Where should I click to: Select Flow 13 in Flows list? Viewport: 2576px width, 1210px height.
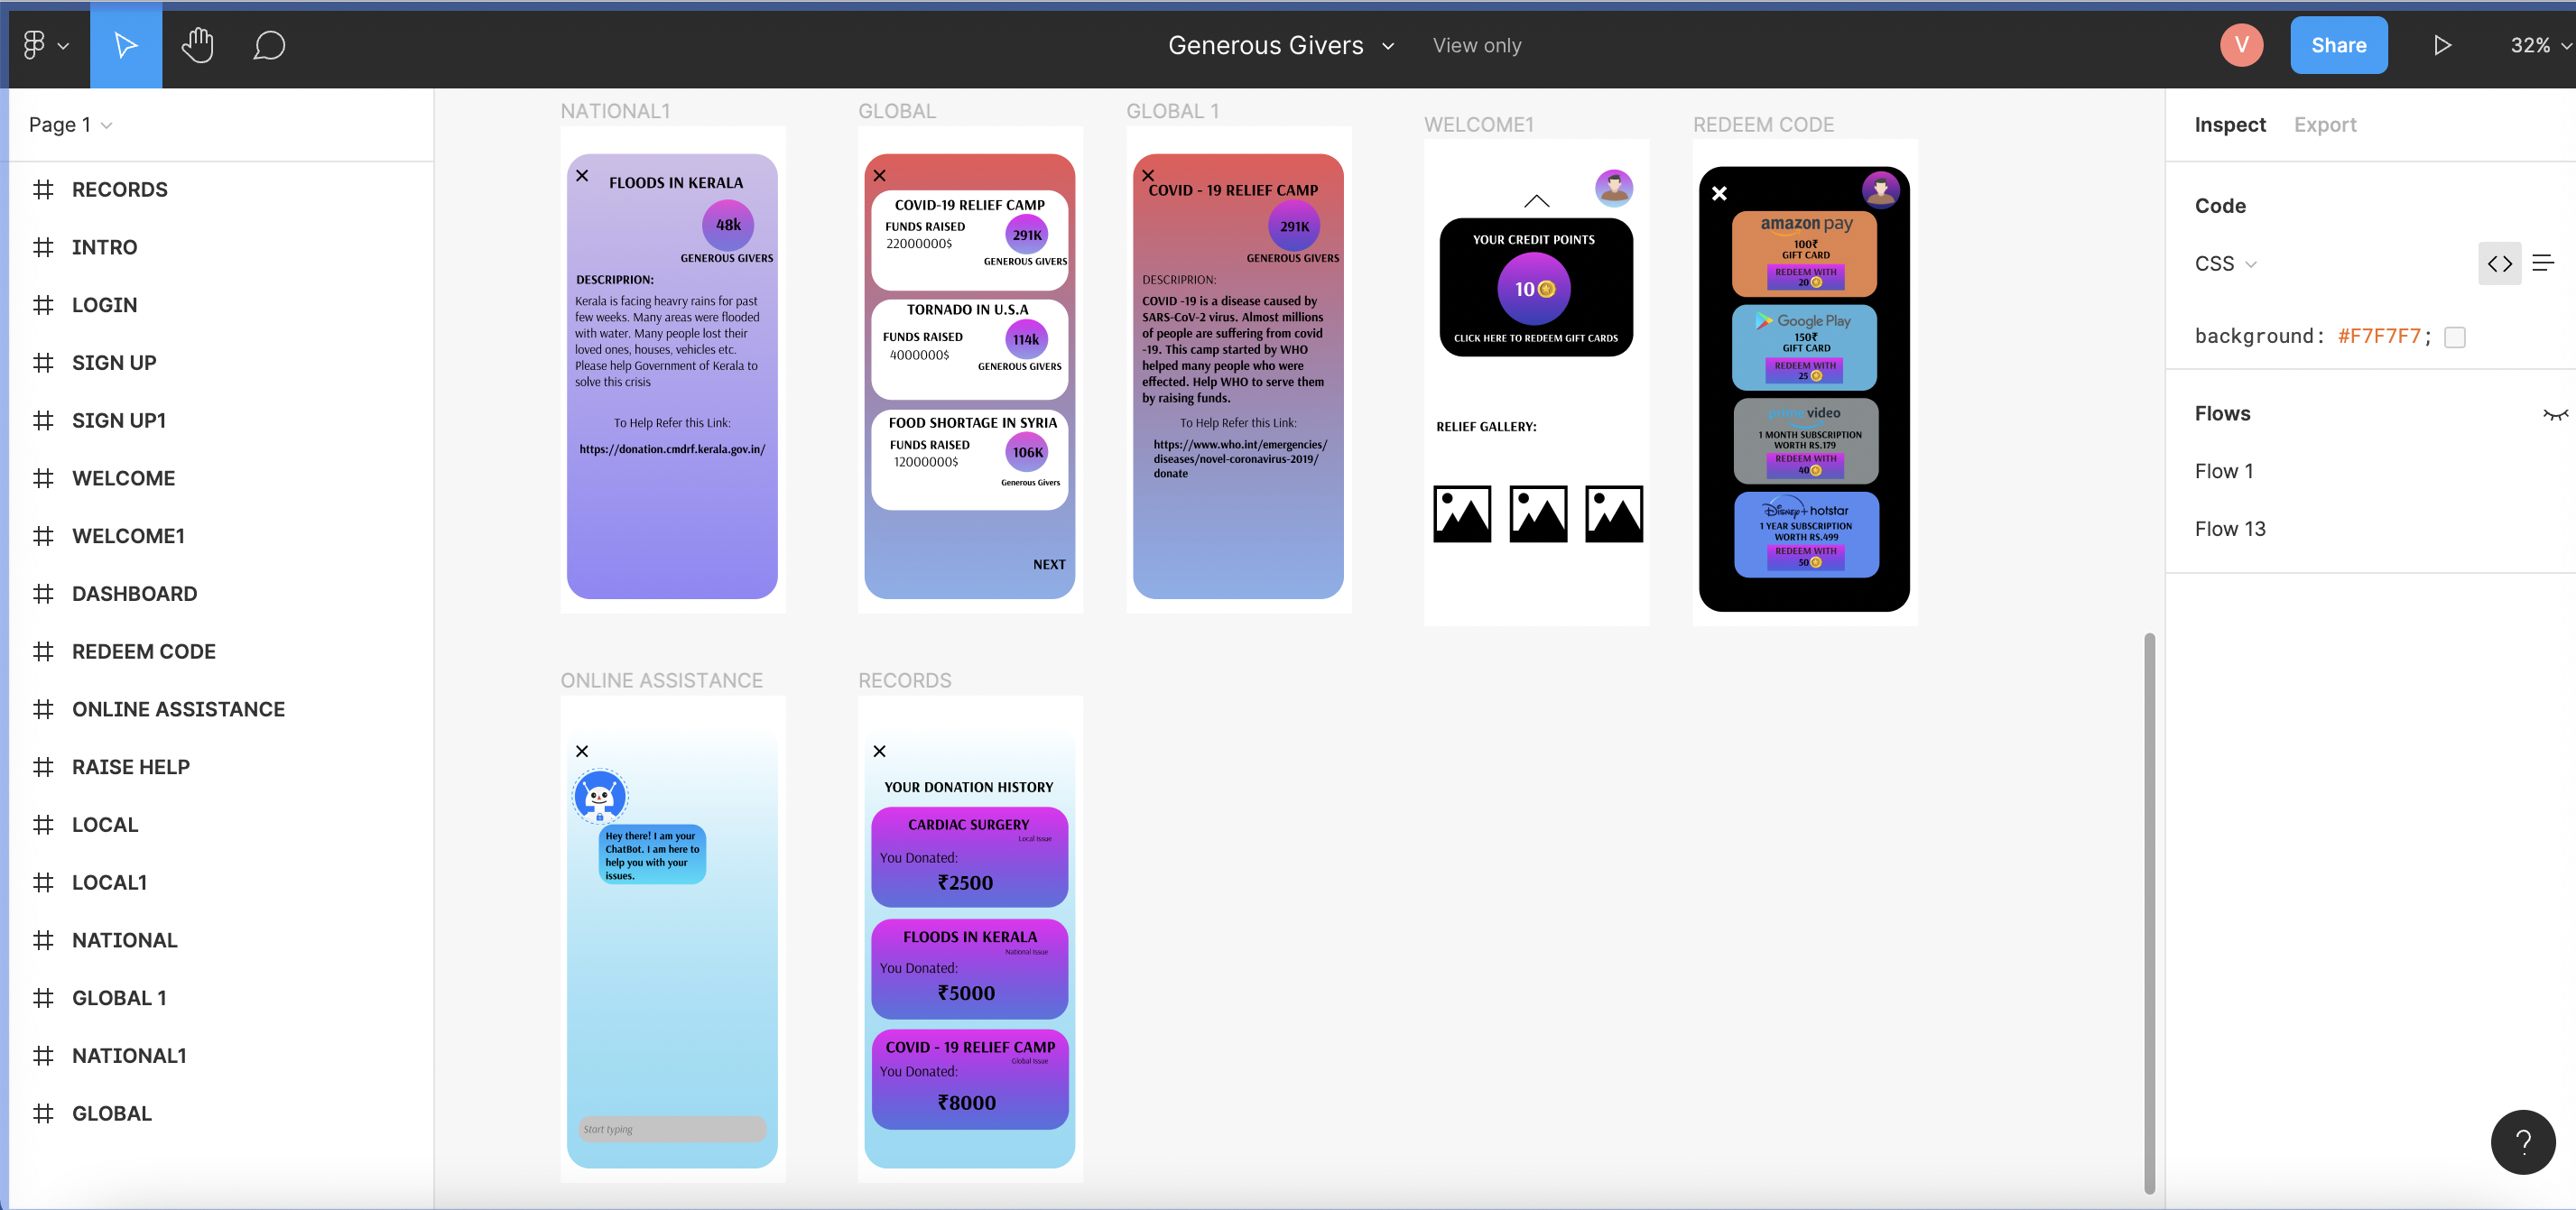[x=2229, y=529]
